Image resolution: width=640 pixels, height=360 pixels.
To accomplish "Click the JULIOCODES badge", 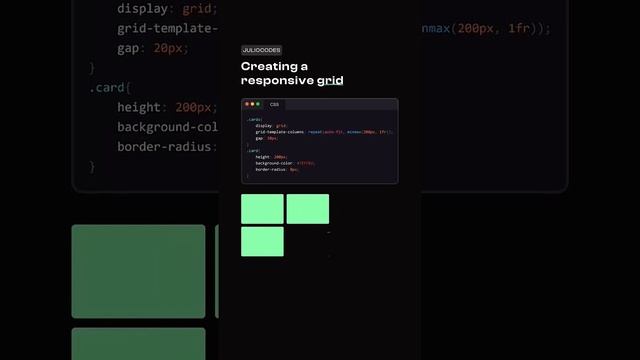I will 261,50.
